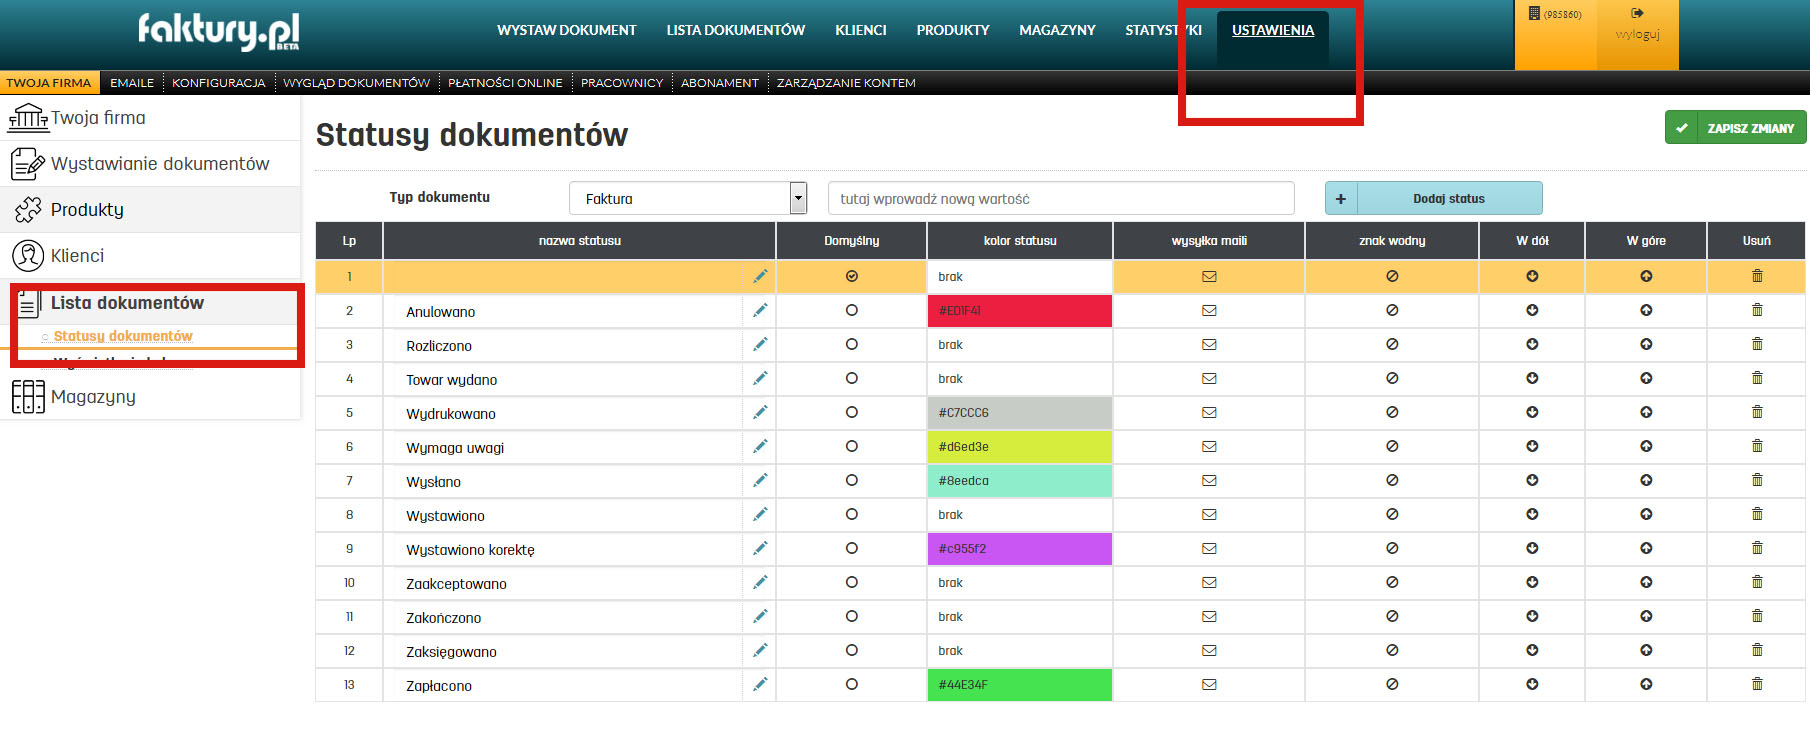The image size is (1810, 732).
Task: Delete the Zapłacono status
Action: tap(1757, 684)
